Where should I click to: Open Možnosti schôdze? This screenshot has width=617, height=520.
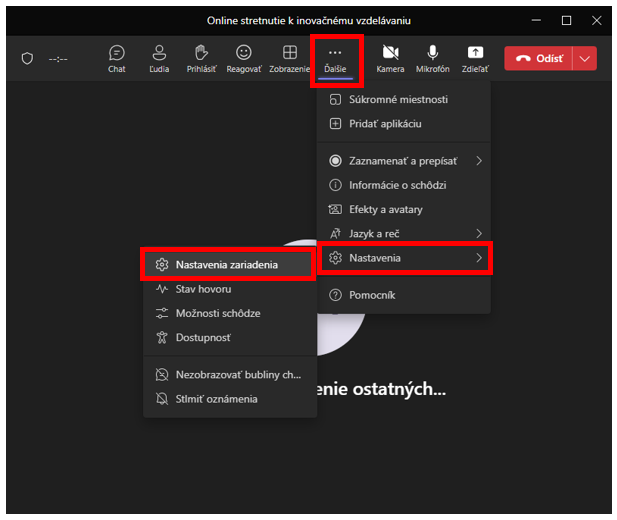click(230, 313)
